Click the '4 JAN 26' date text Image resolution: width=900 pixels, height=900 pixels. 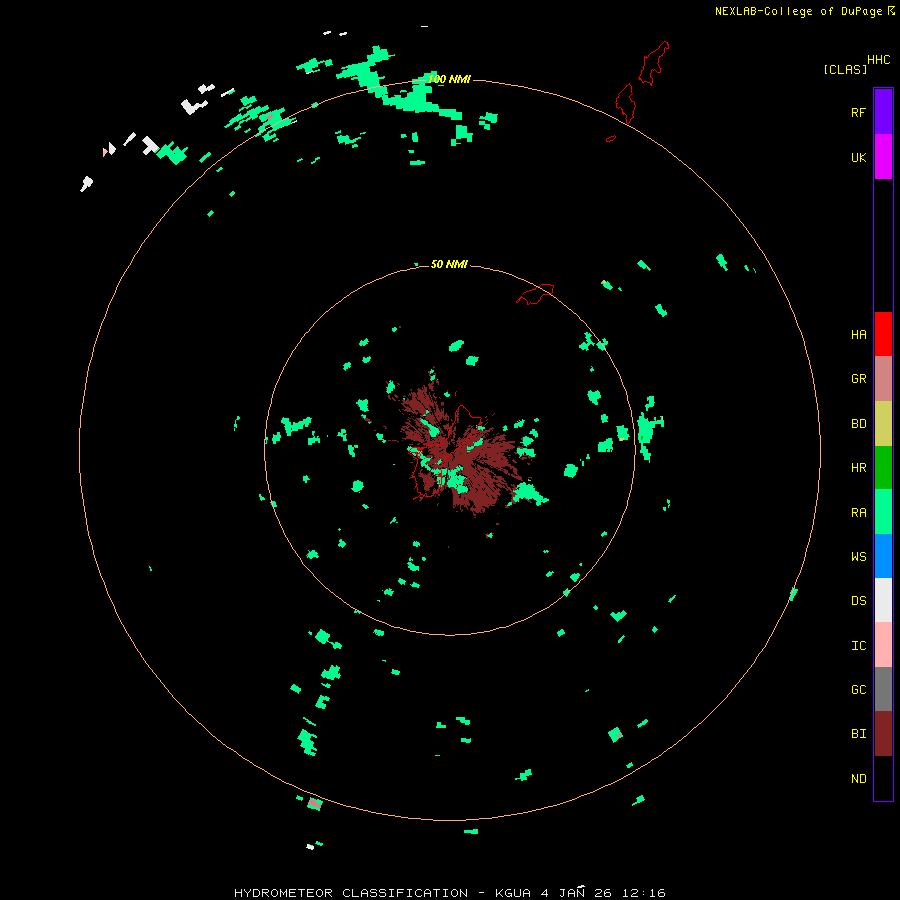(x=577, y=893)
